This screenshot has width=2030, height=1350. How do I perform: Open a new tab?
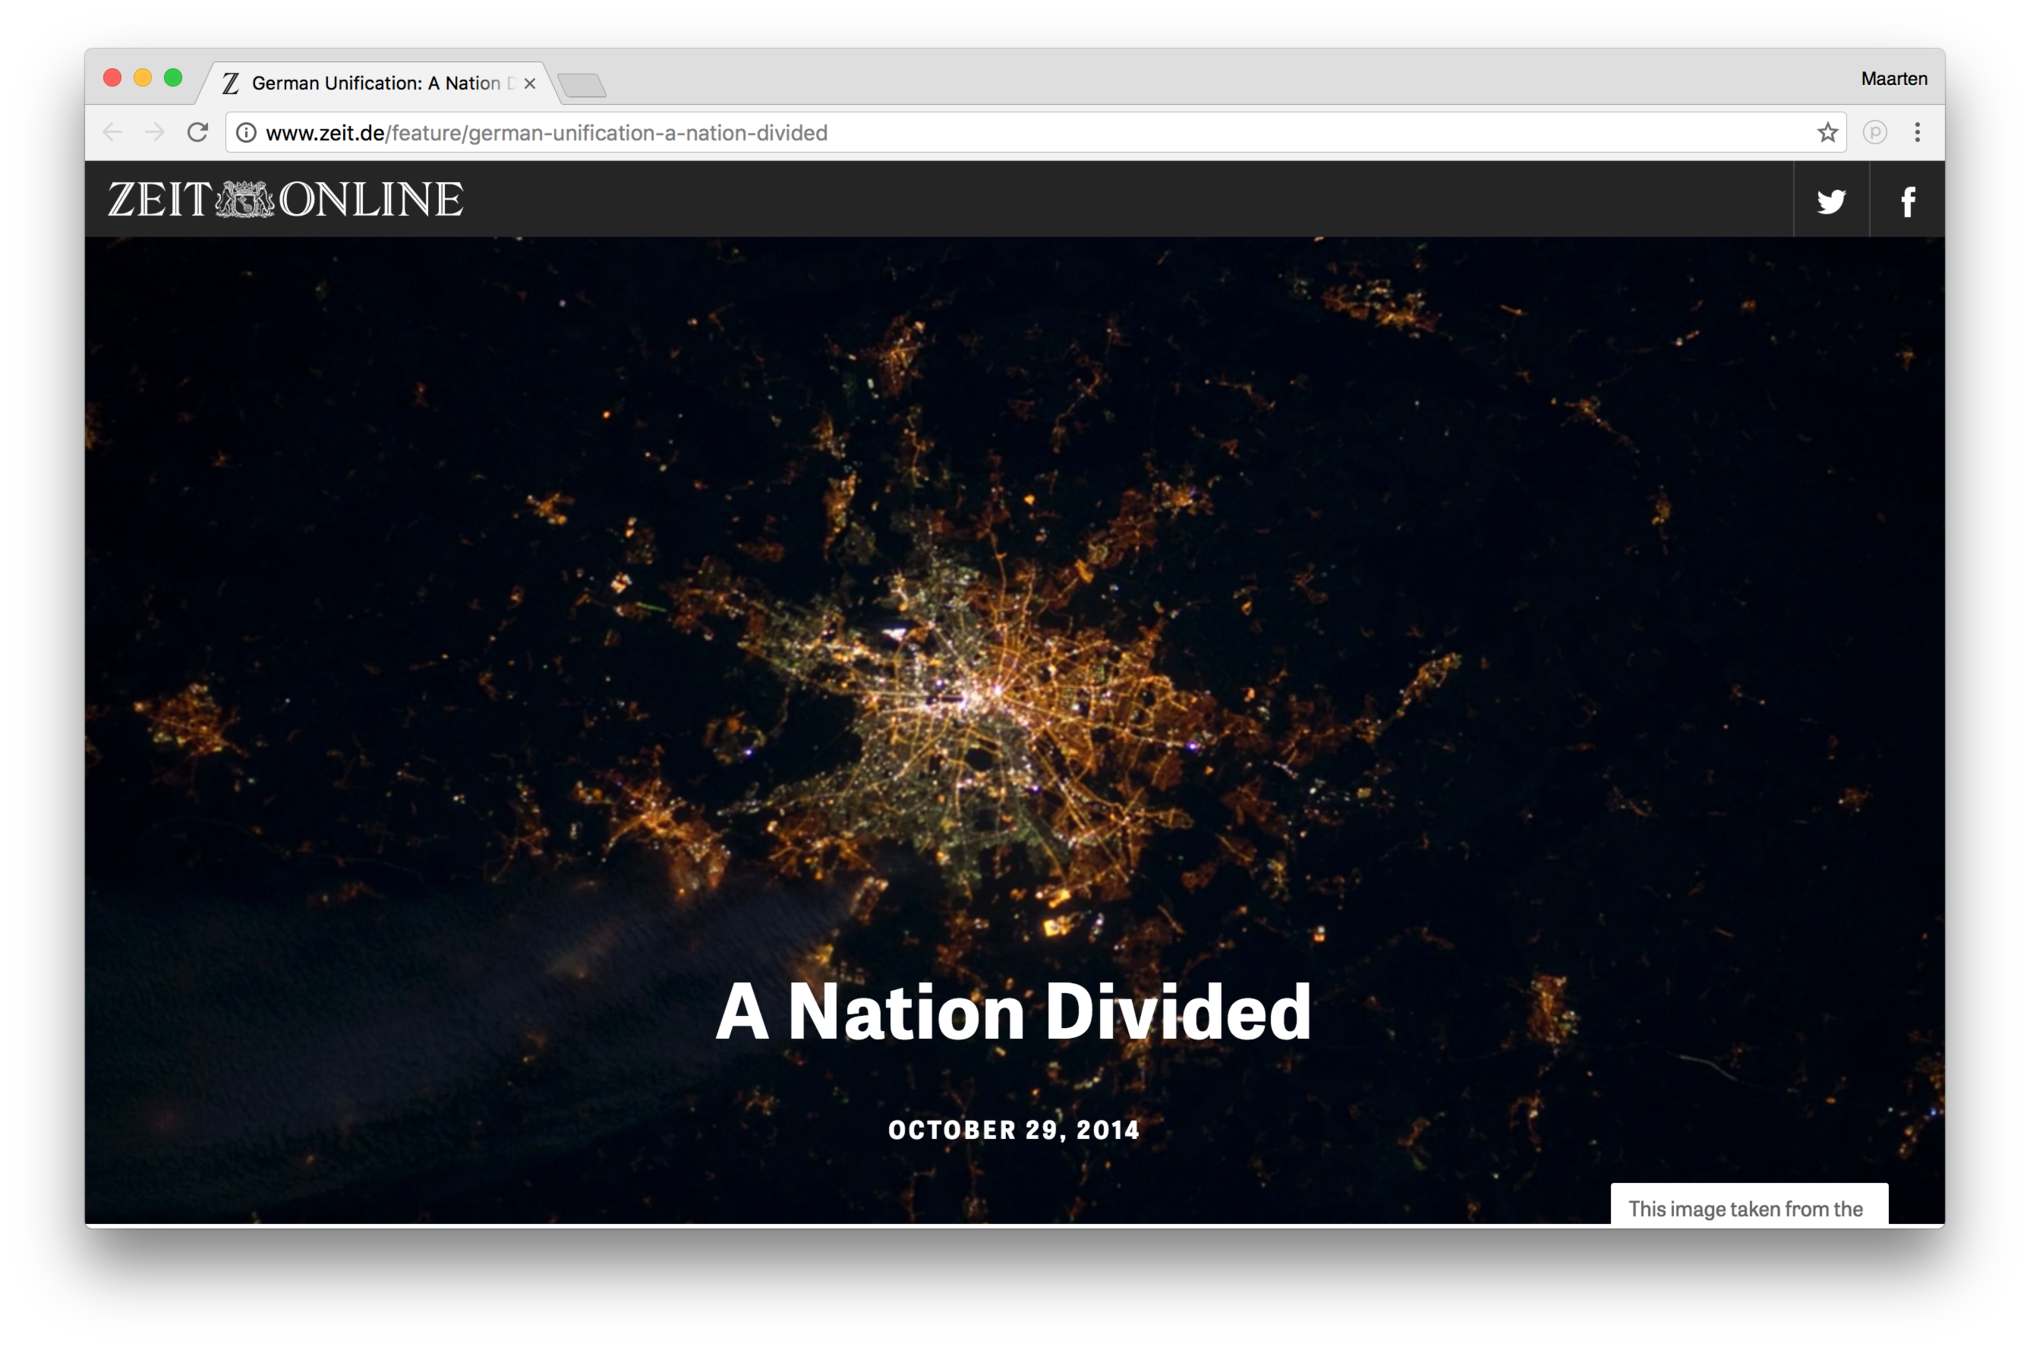point(582,85)
